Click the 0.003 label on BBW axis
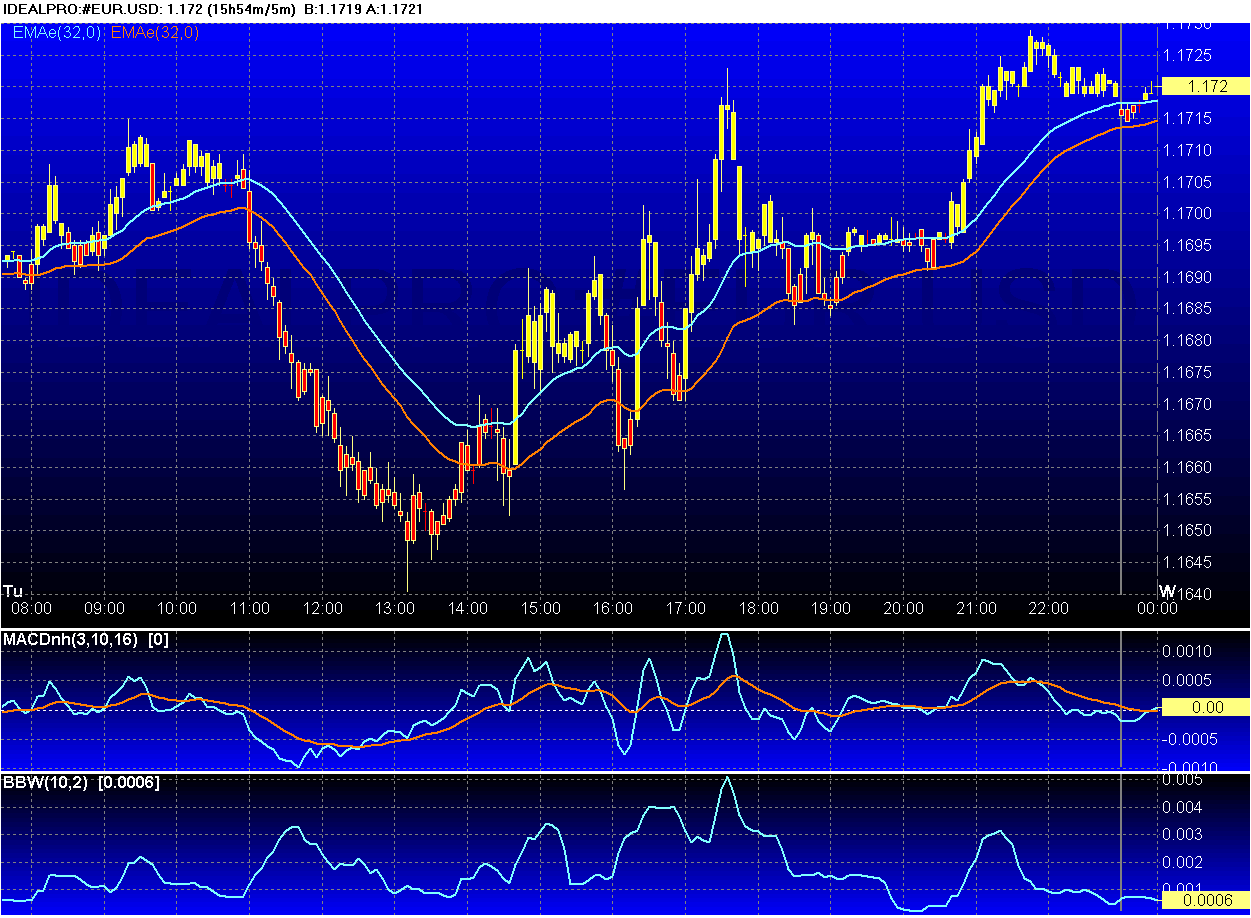 pyautogui.click(x=1184, y=834)
